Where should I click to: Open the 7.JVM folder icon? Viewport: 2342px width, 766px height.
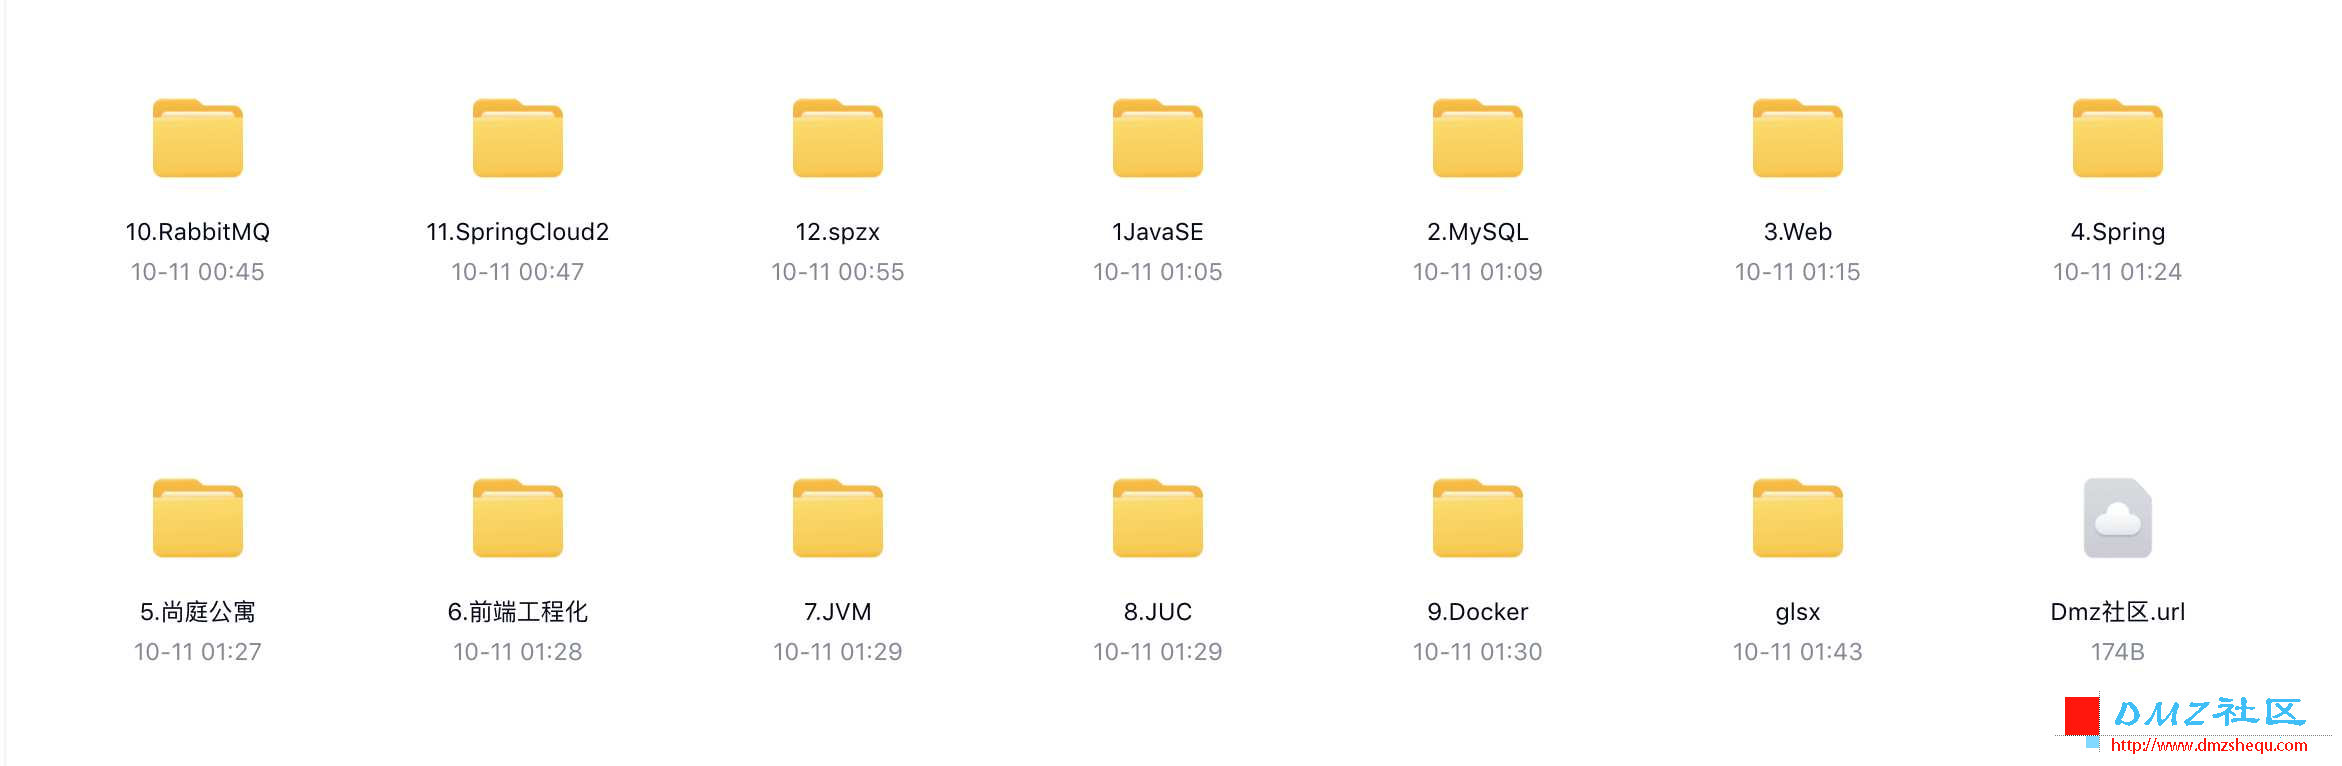pos(838,518)
